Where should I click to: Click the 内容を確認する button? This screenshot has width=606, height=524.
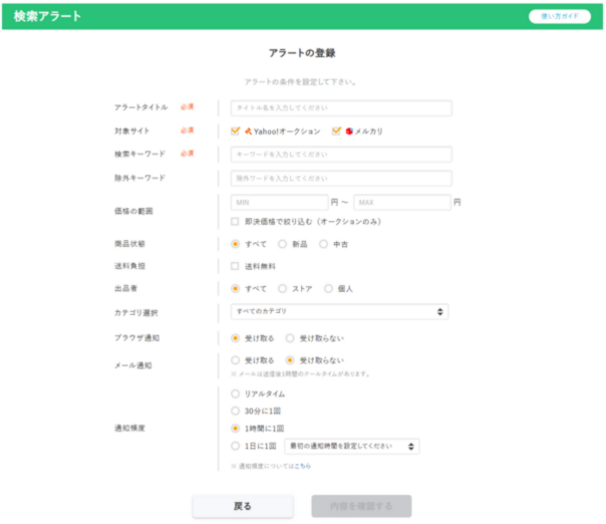click(361, 506)
